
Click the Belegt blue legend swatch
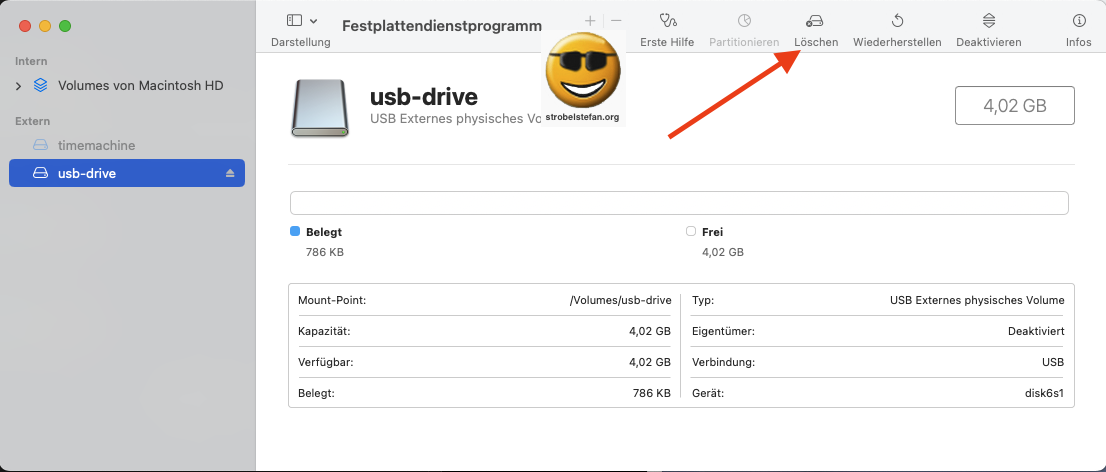click(295, 231)
